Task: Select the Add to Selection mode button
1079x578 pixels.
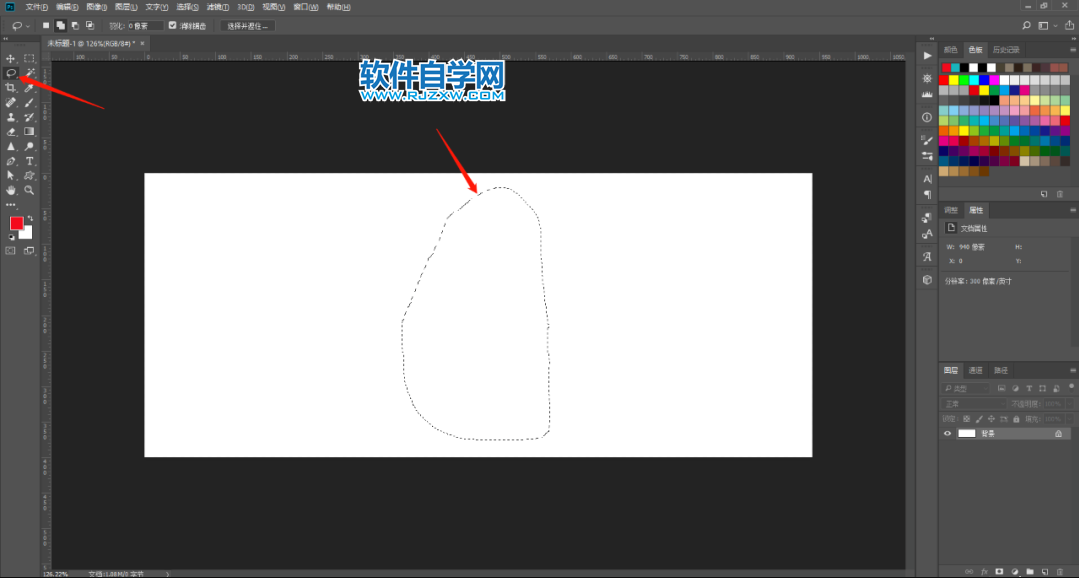Action: (61, 25)
